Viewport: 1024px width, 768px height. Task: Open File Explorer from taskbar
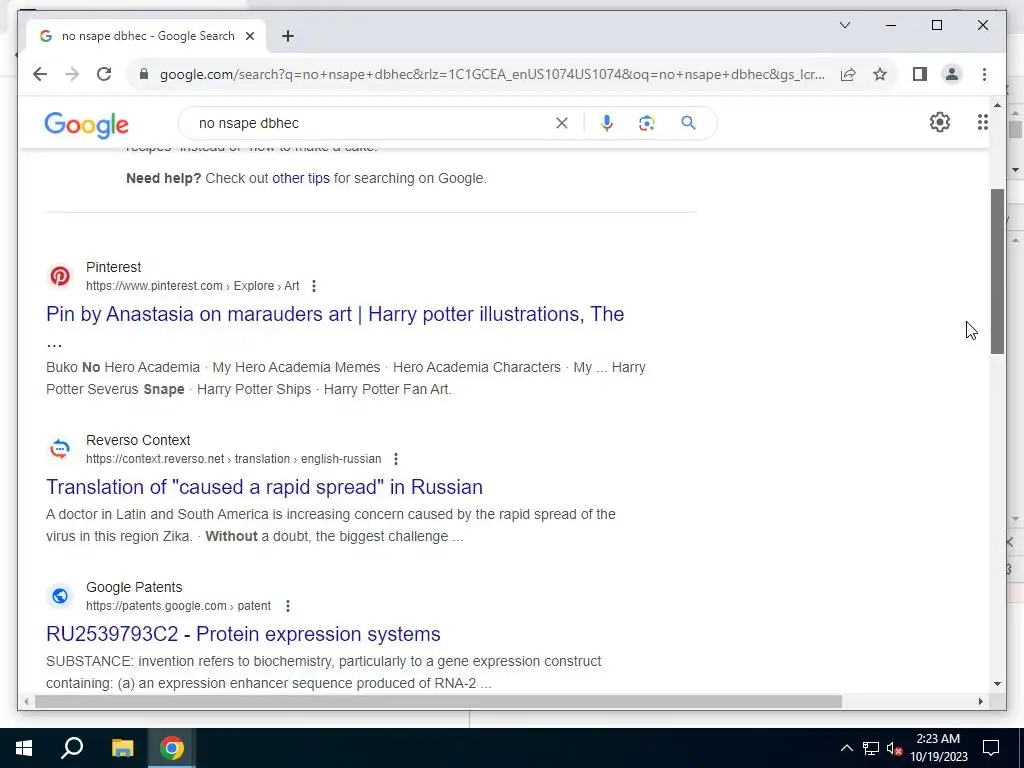[122, 748]
